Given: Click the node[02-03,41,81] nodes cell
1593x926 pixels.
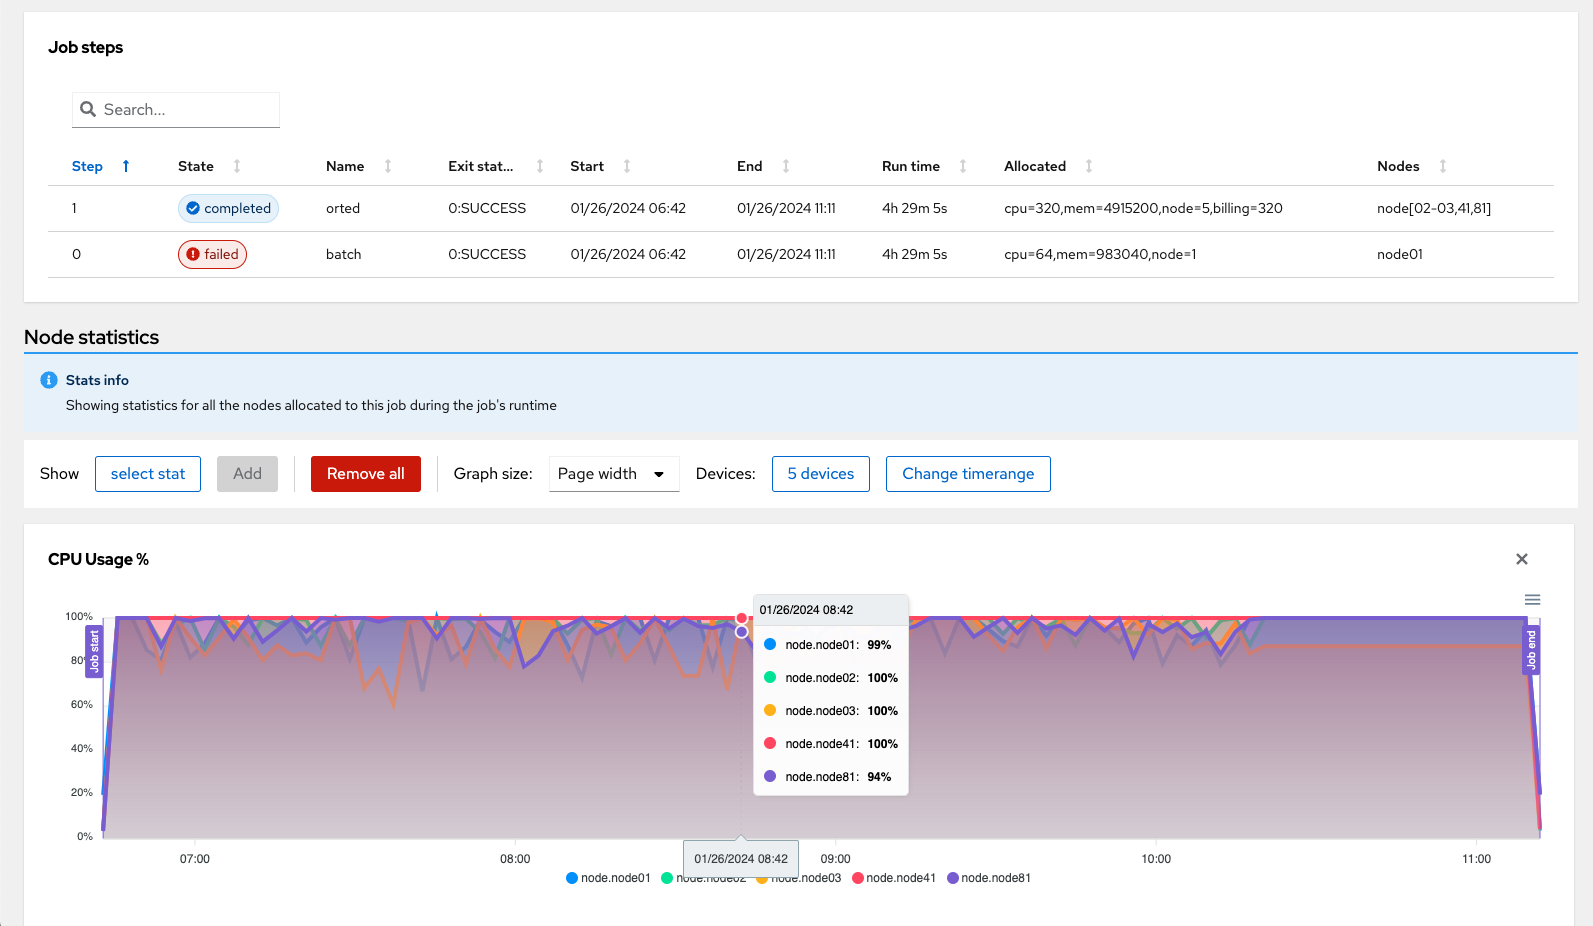Looking at the screenshot, I should tap(1434, 208).
